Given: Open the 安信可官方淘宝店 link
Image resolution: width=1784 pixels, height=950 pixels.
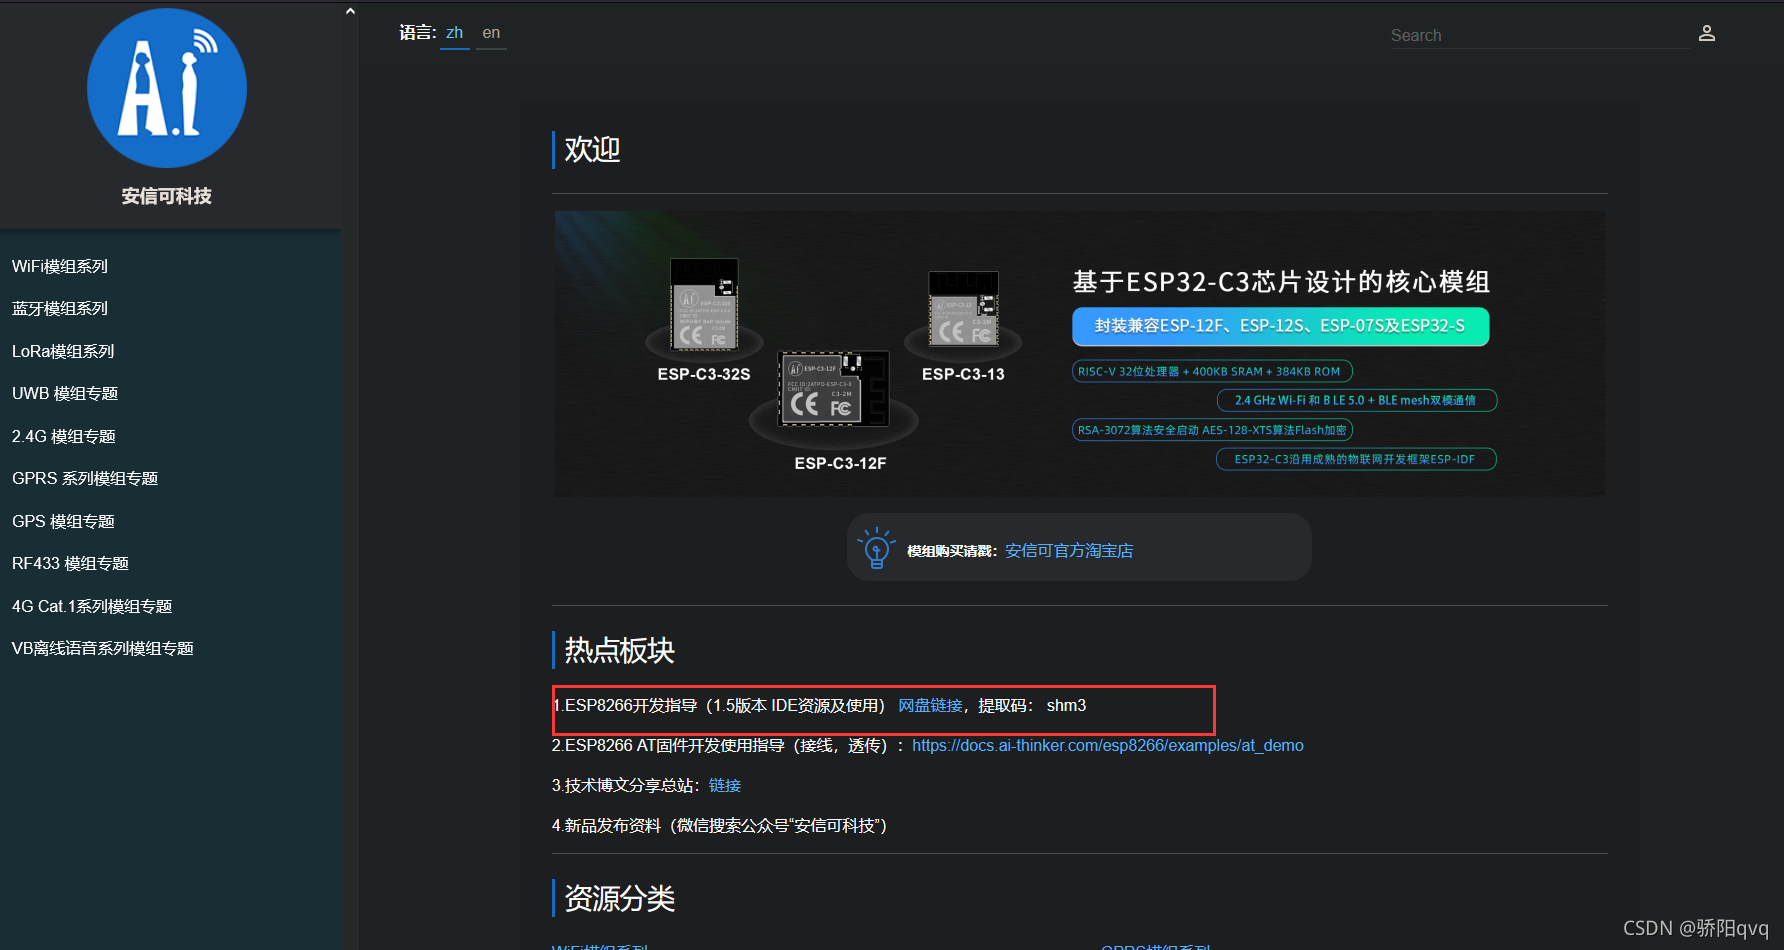Looking at the screenshot, I should [1069, 551].
